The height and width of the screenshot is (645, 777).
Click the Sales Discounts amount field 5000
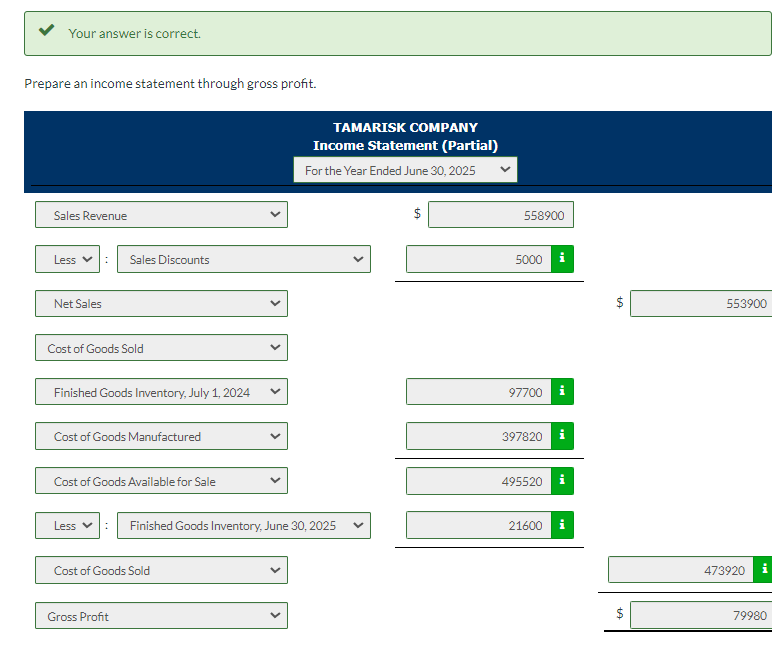(x=479, y=259)
